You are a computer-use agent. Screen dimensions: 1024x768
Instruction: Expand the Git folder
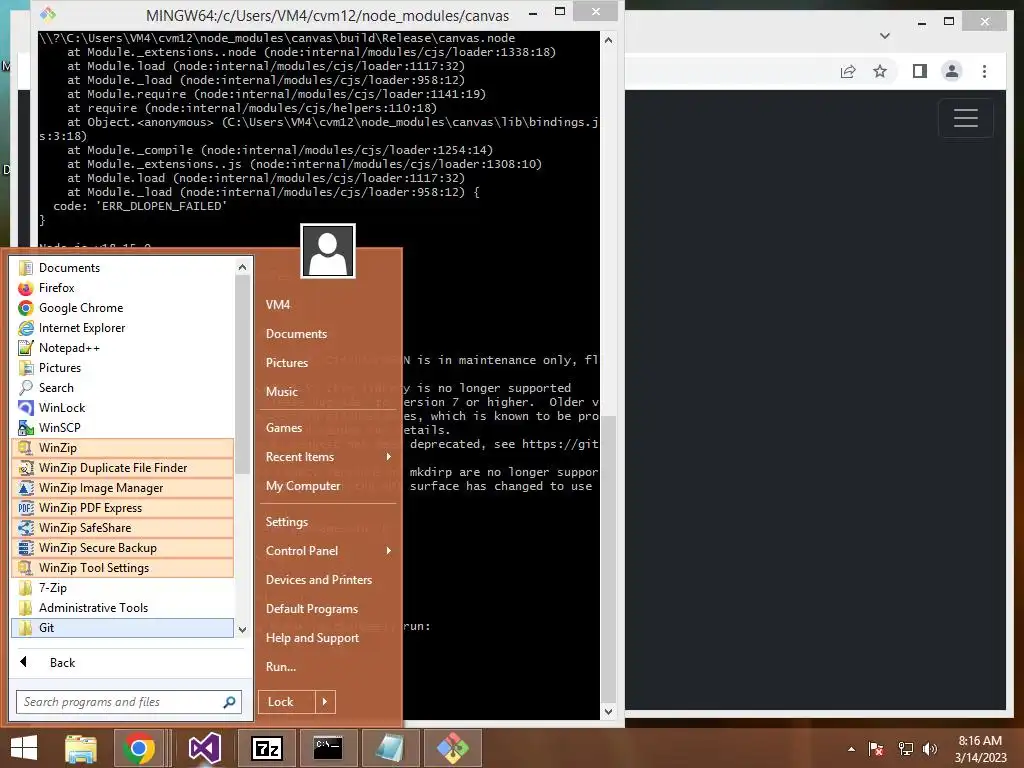click(x=122, y=628)
